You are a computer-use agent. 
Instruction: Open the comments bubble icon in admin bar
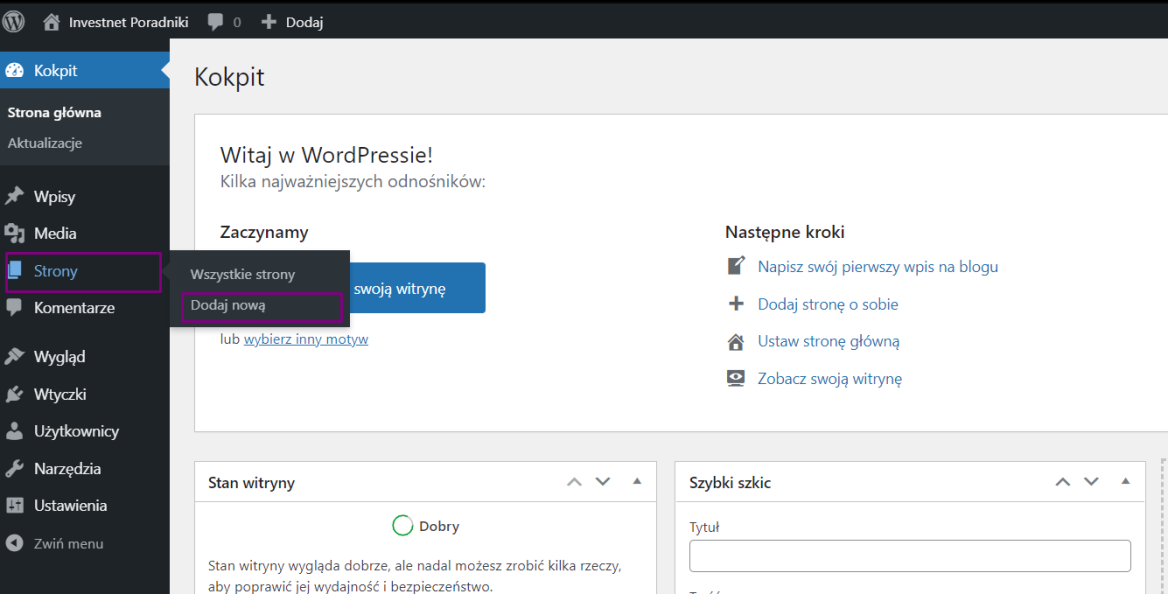215,22
